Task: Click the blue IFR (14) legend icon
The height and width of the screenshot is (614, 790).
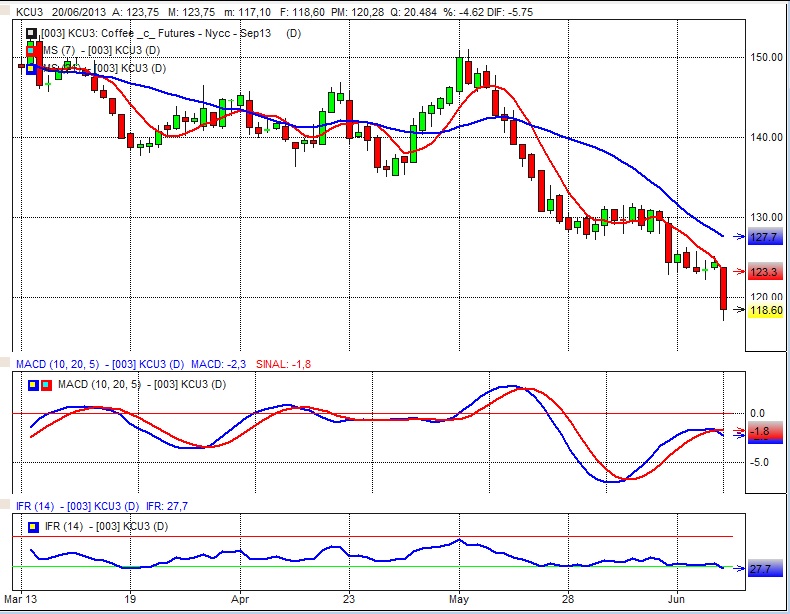Action: pyautogui.click(x=33, y=526)
